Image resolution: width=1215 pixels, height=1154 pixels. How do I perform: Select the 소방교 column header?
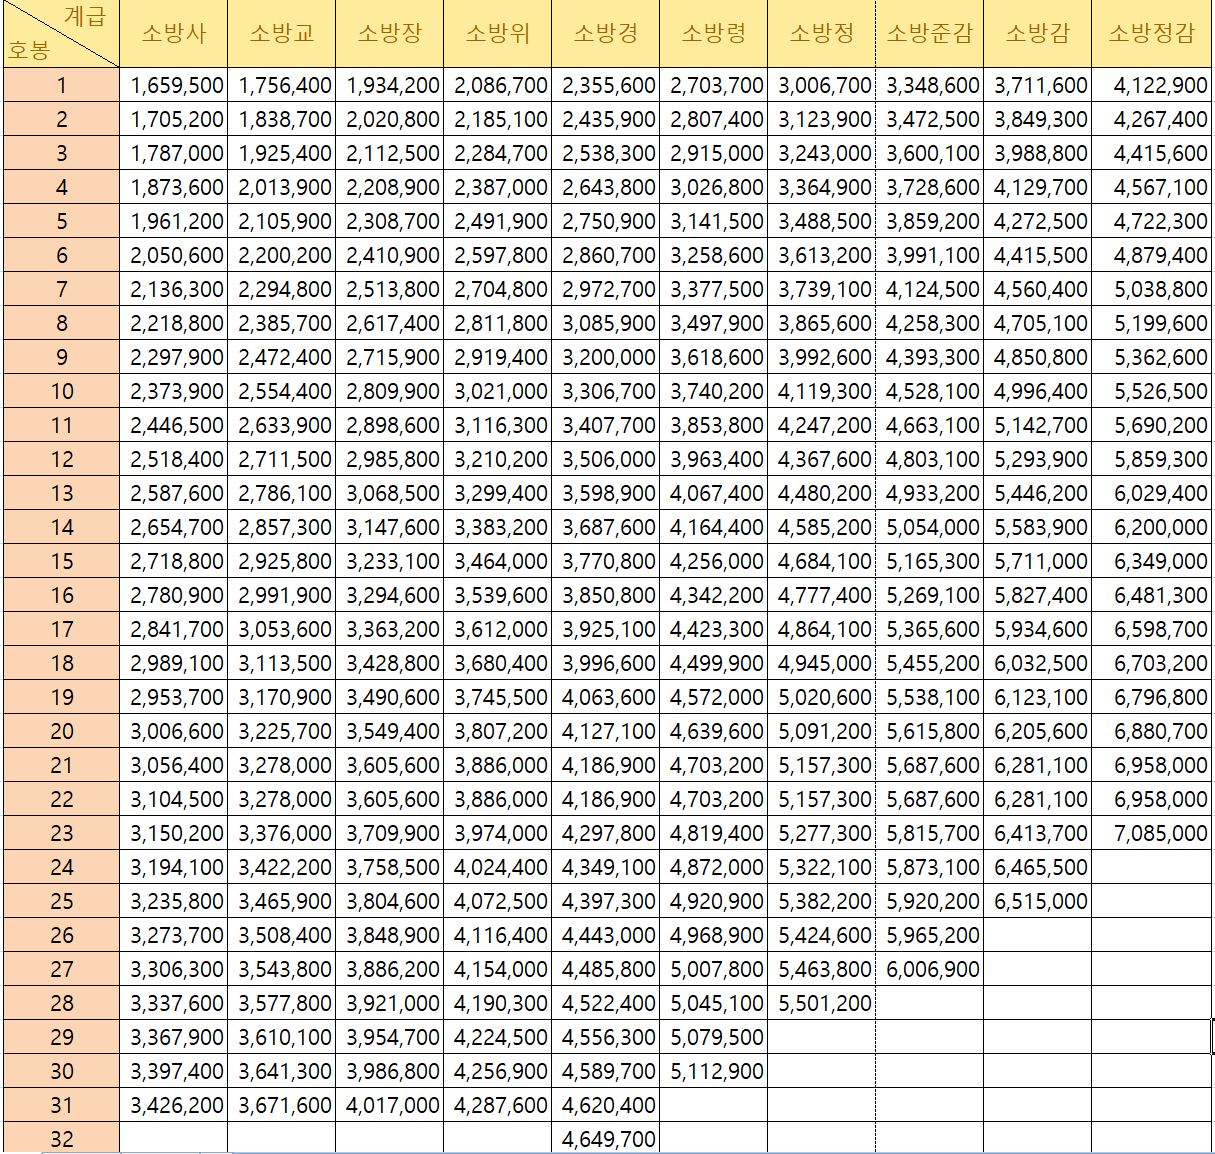pos(282,34)
